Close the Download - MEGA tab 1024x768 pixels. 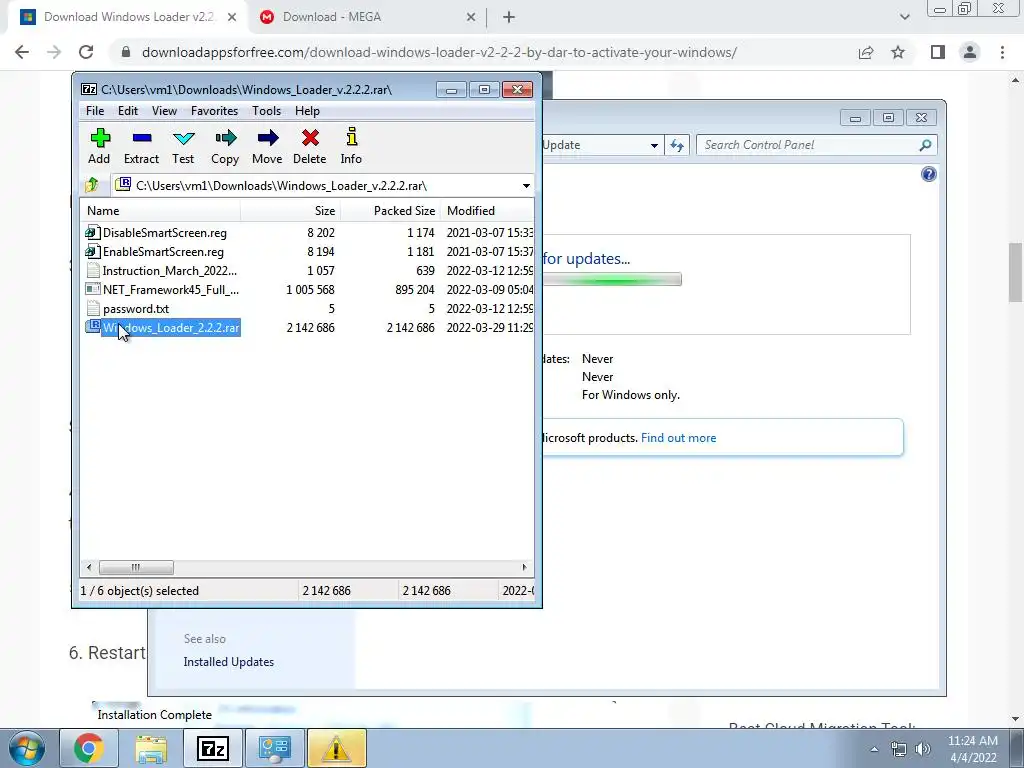point(471,18)
